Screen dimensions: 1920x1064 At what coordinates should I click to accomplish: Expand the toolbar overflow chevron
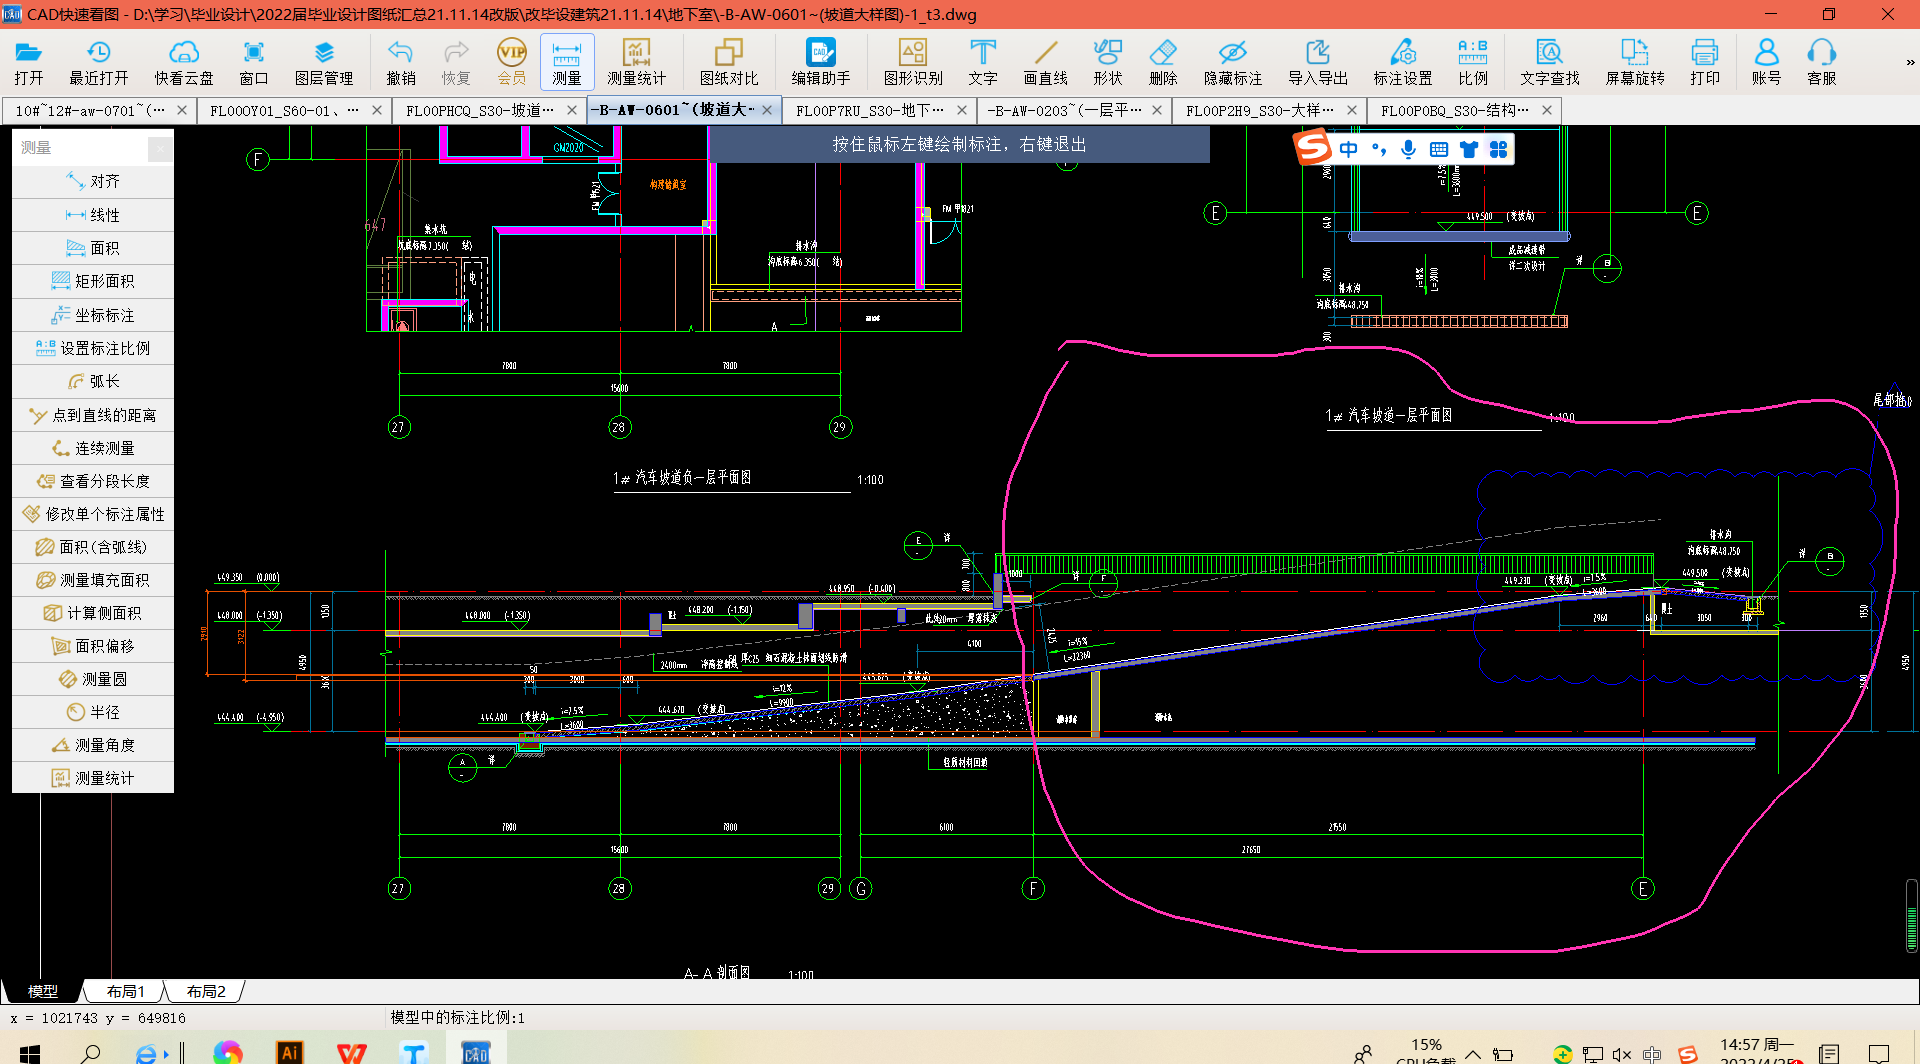pos(1910,62)
